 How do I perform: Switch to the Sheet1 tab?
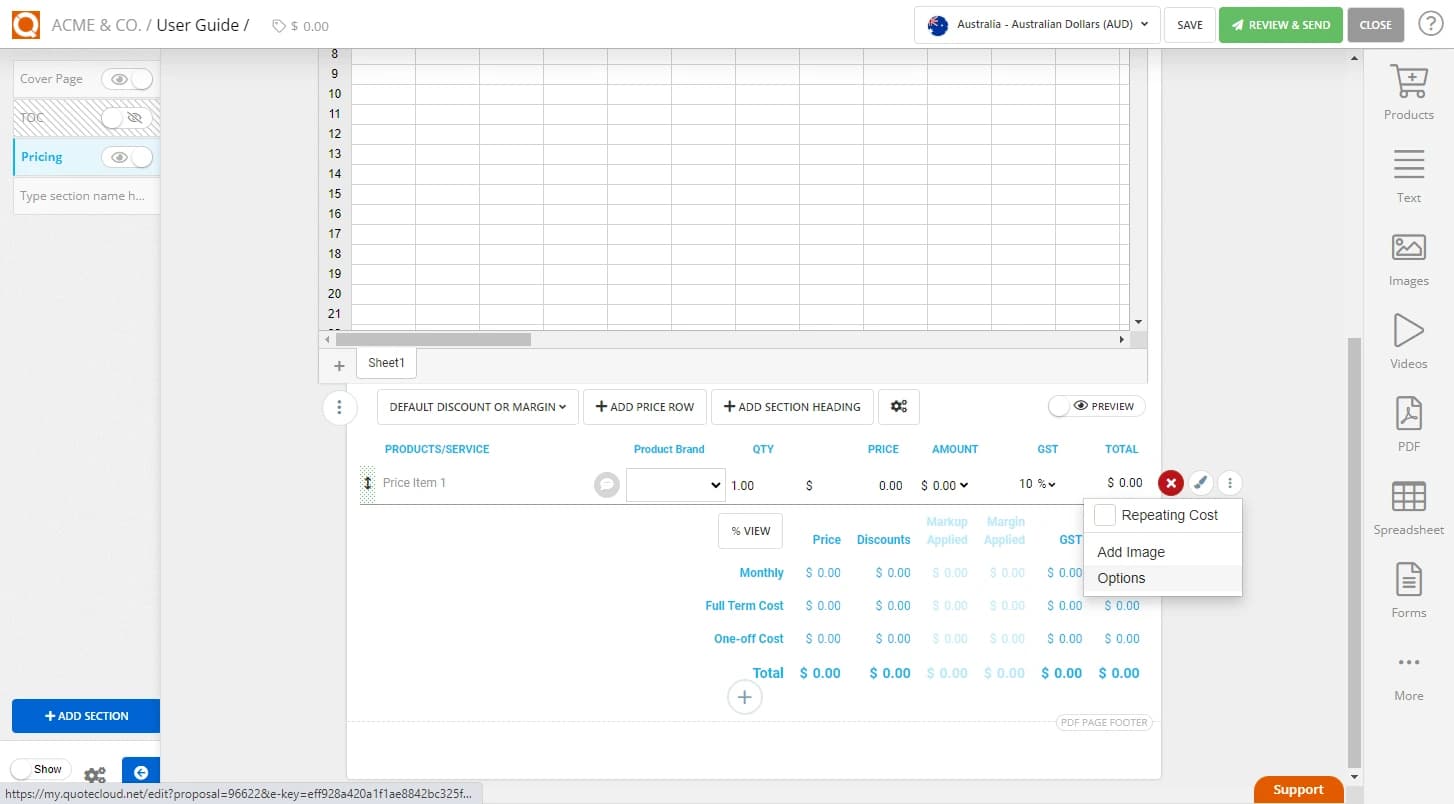[x=386, y=363]
